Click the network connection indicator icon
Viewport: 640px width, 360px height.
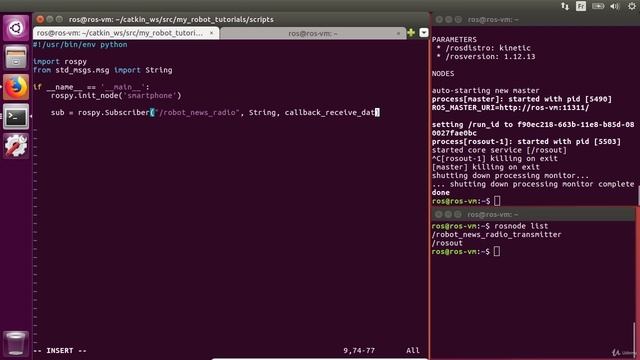565,6
